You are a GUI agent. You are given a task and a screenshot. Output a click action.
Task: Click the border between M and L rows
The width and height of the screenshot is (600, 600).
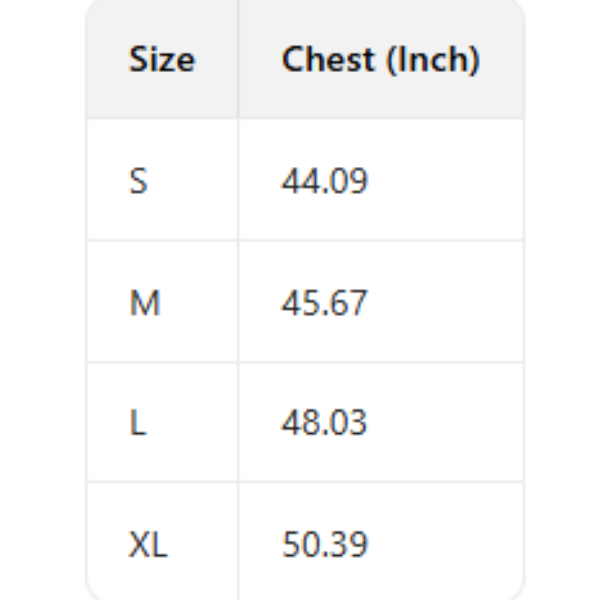click(305, 362)
